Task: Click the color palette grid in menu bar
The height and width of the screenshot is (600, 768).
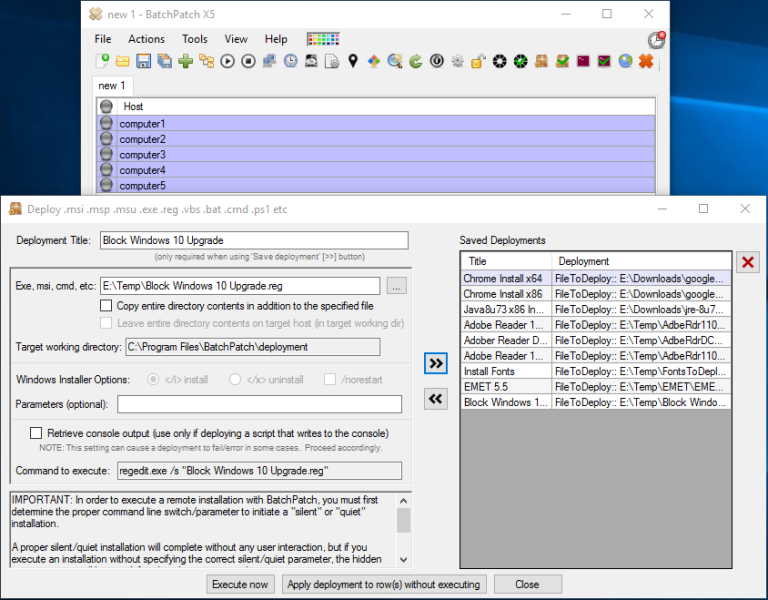Action: point(323,39)
